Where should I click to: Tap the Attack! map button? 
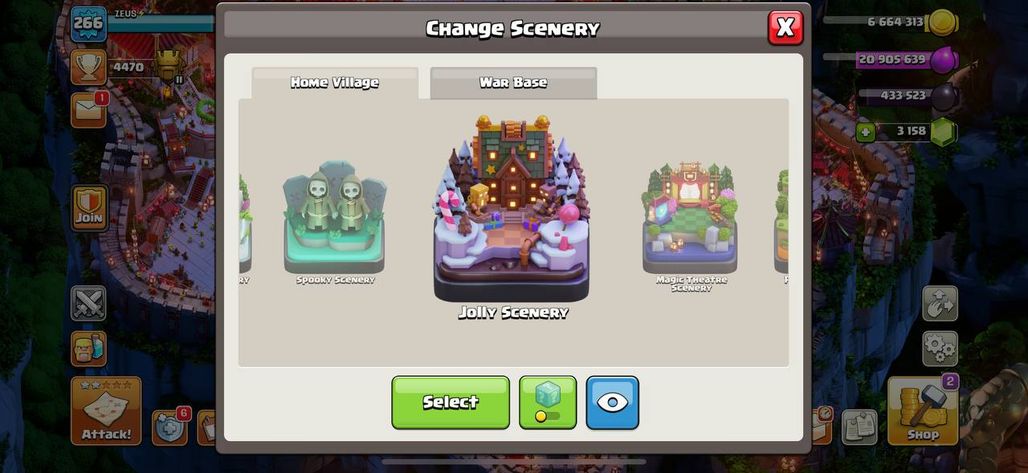coord(106,411)
